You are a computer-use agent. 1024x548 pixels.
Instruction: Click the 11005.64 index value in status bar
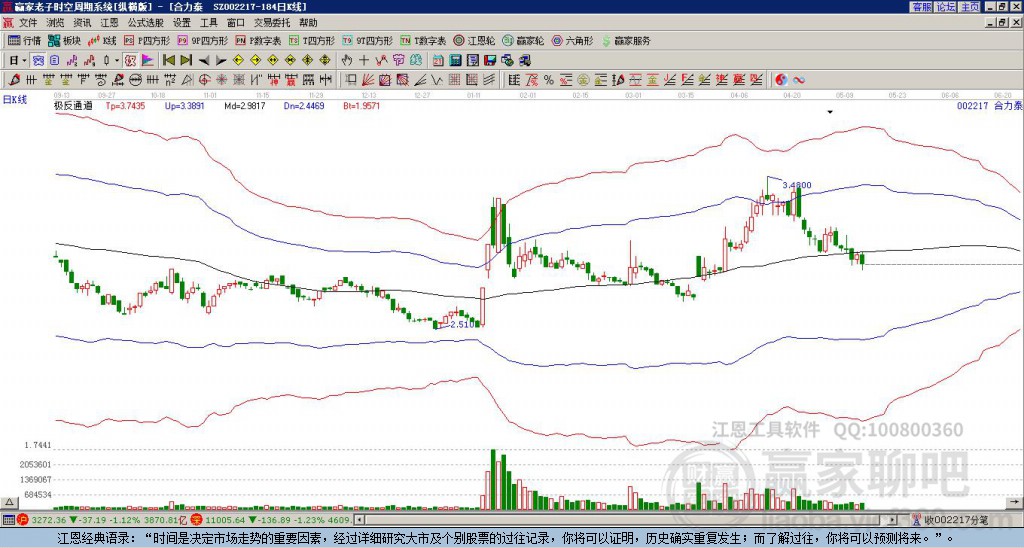click(x=224, y=520)
